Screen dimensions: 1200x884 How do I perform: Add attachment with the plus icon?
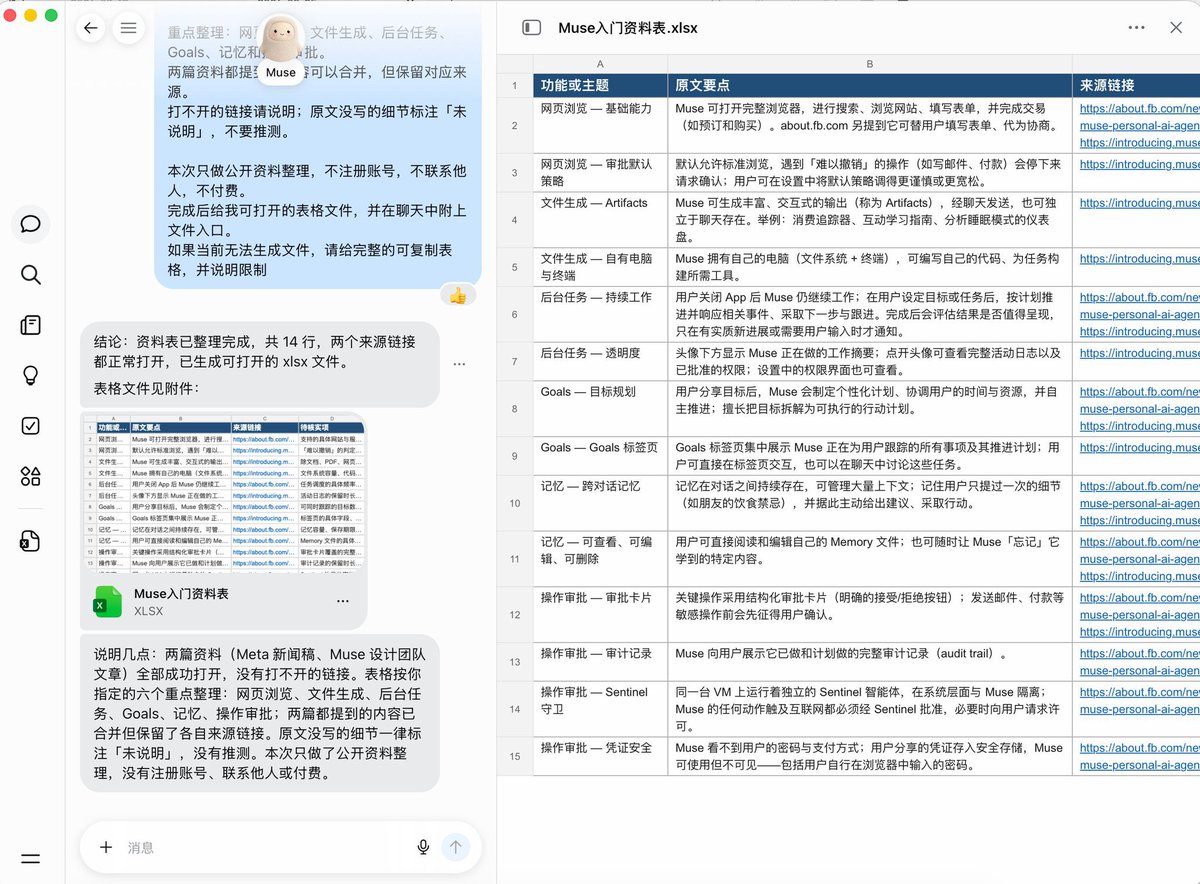(106, 847)
